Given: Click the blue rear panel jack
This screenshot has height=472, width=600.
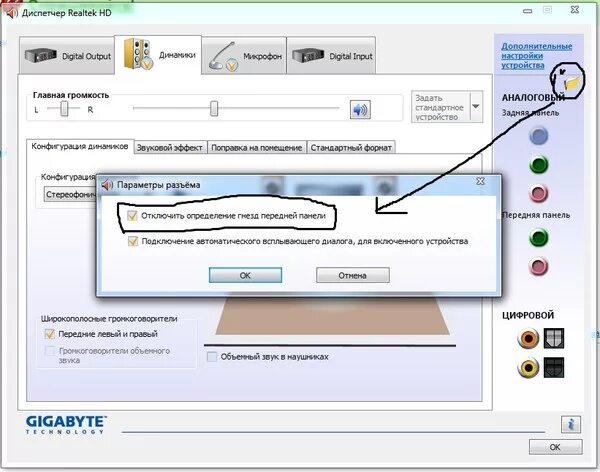Looking at the screenshot, I should 538,136.
